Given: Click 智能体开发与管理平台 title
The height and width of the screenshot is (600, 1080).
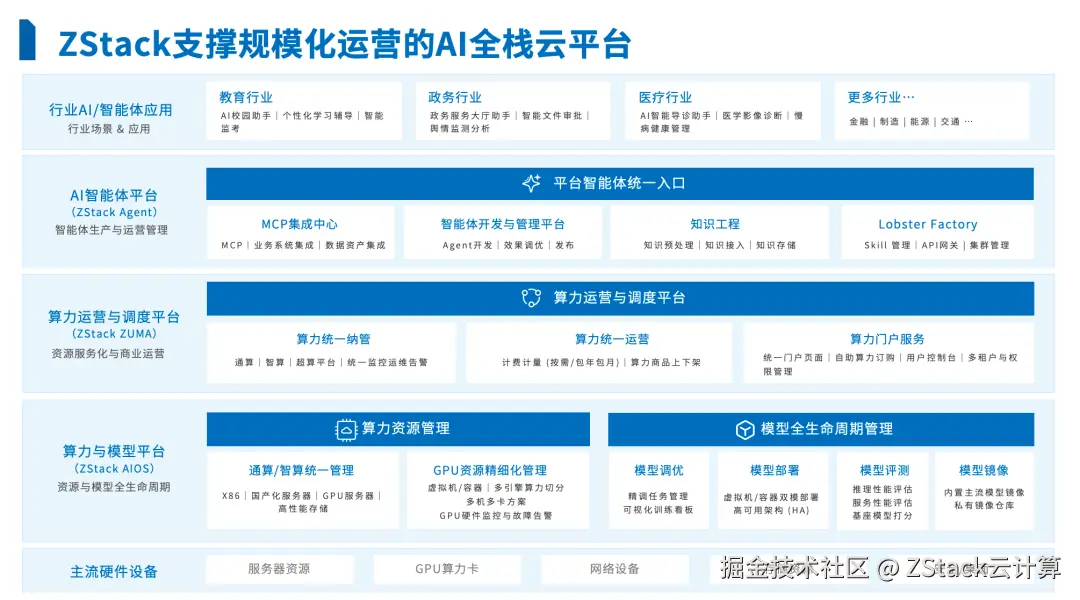Looking at the screenshot, I should coord(503,224).
